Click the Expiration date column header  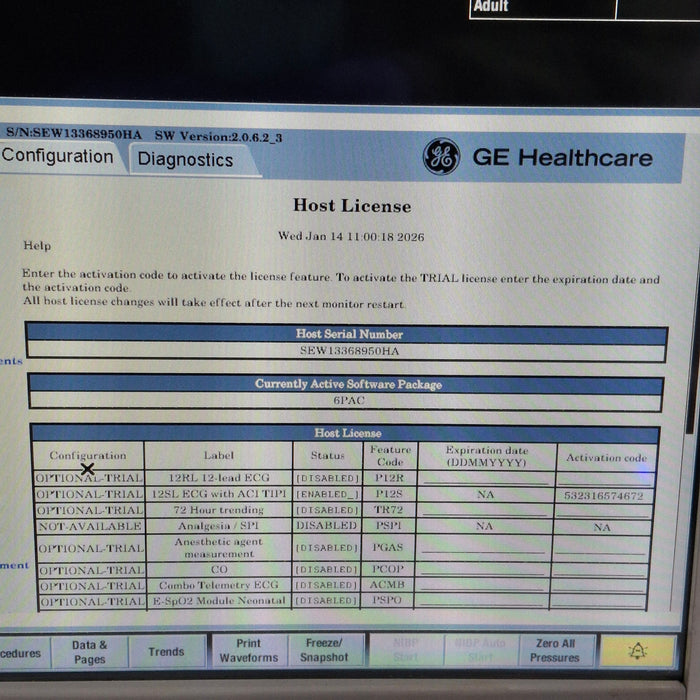pyautogui.click(x=487, y=456)
